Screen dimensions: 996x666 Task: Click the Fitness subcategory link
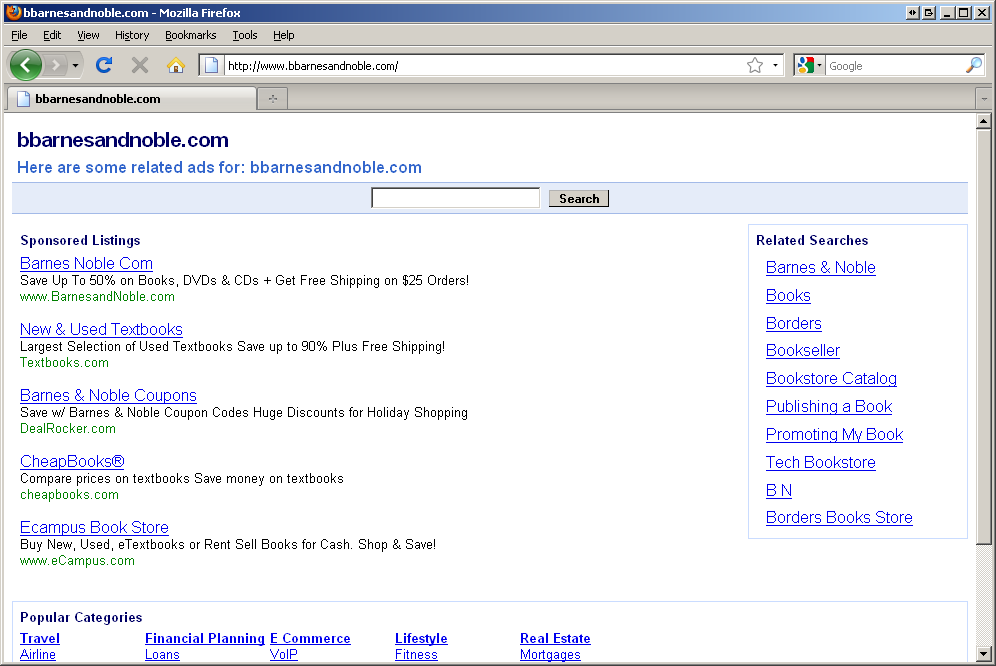[416, 655]
